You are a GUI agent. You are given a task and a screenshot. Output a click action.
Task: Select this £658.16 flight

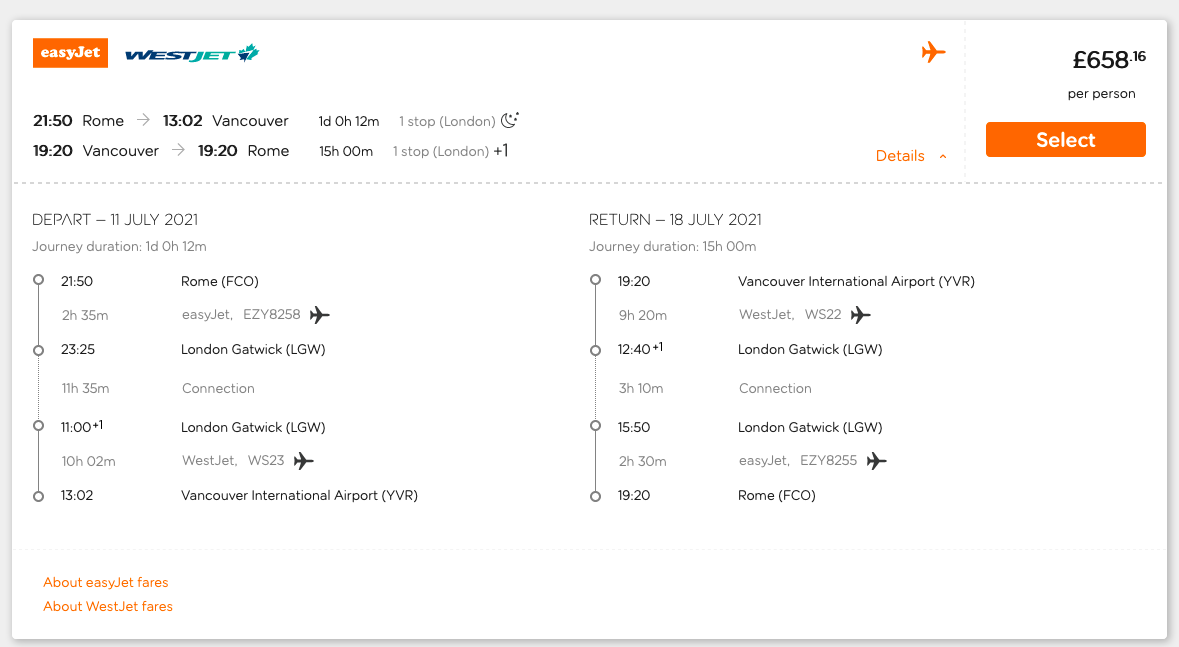coord(1065,139)
